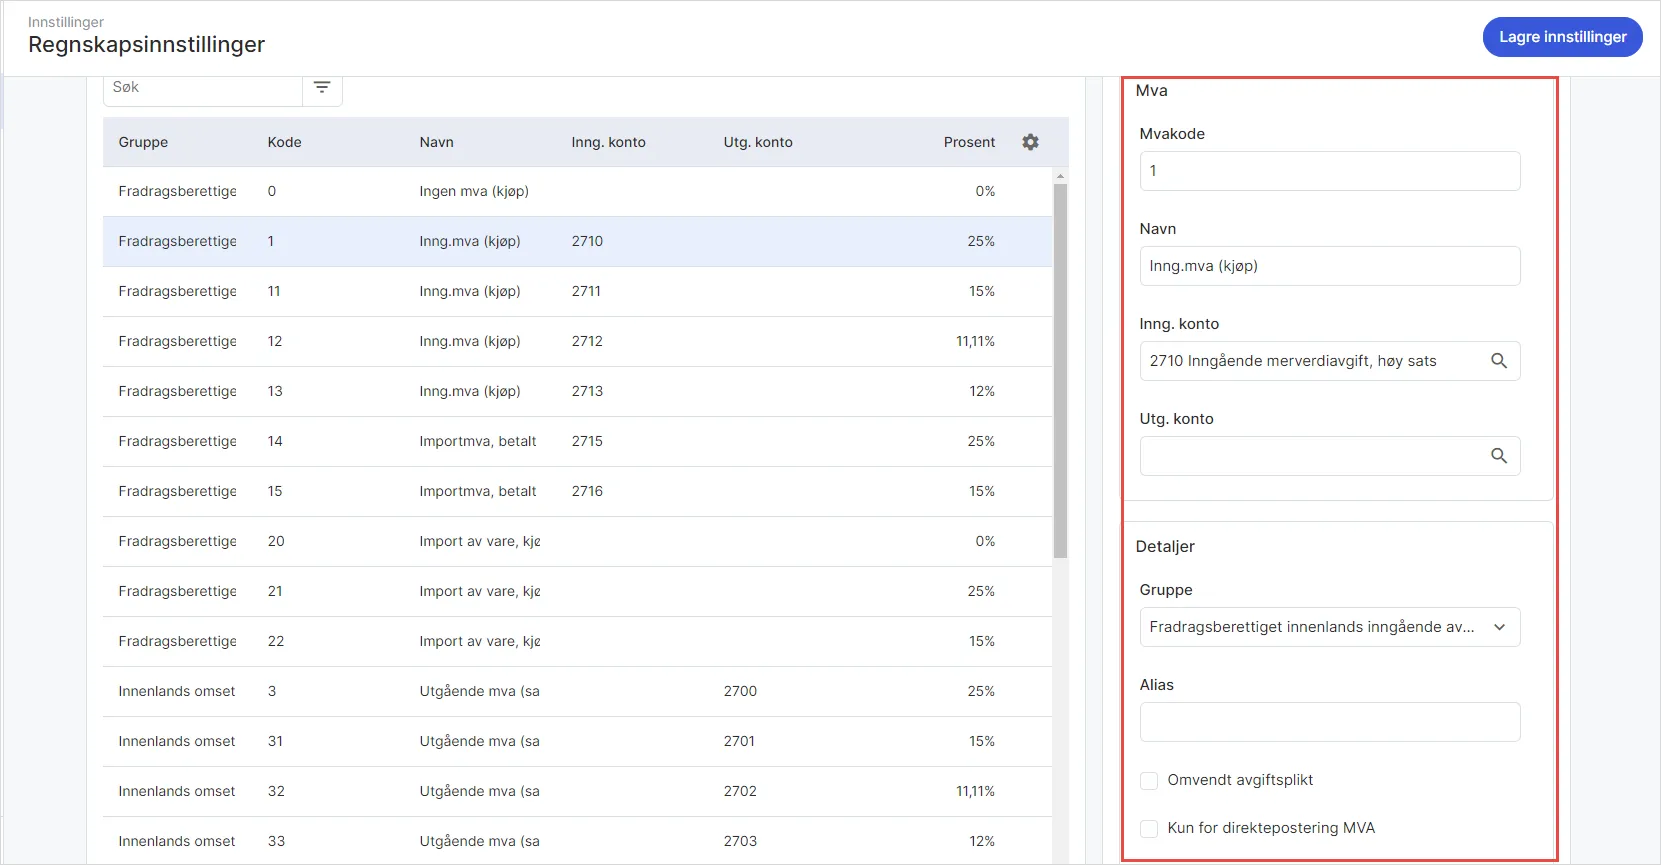Select the 'Ingen mva (kjøp)' row

tap(577, 192)
